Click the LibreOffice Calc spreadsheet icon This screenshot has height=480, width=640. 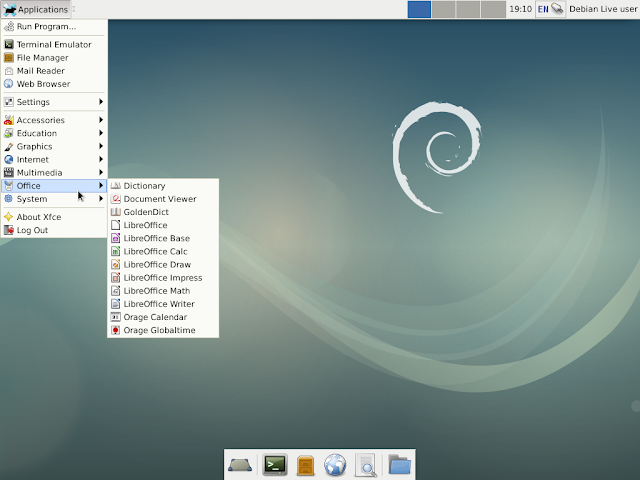tap(116, 251)
